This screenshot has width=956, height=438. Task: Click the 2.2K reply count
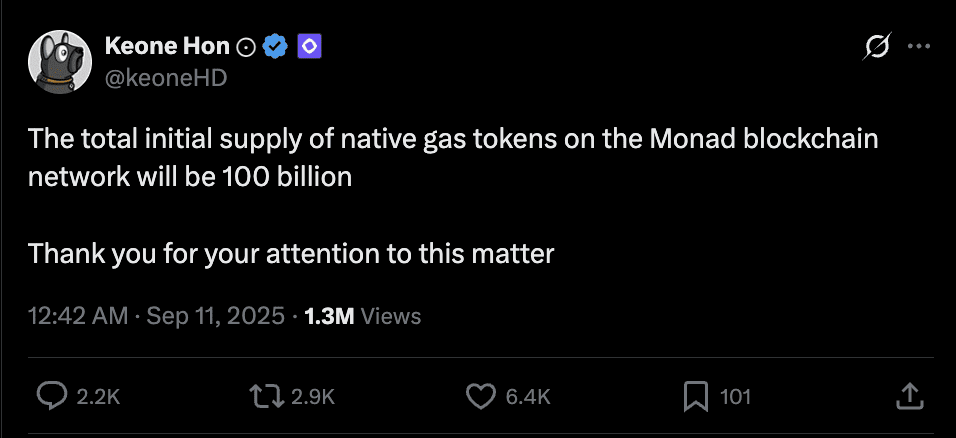[x=98, y=397]
